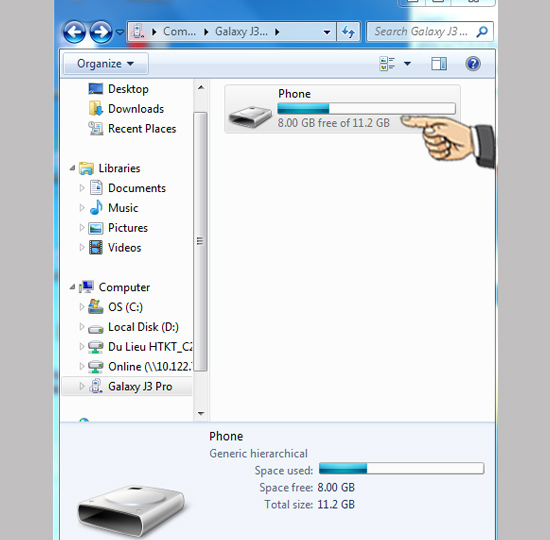Open the view options dropdown arrow
Viewport: 550px width, 540px height.
[407, 64]
